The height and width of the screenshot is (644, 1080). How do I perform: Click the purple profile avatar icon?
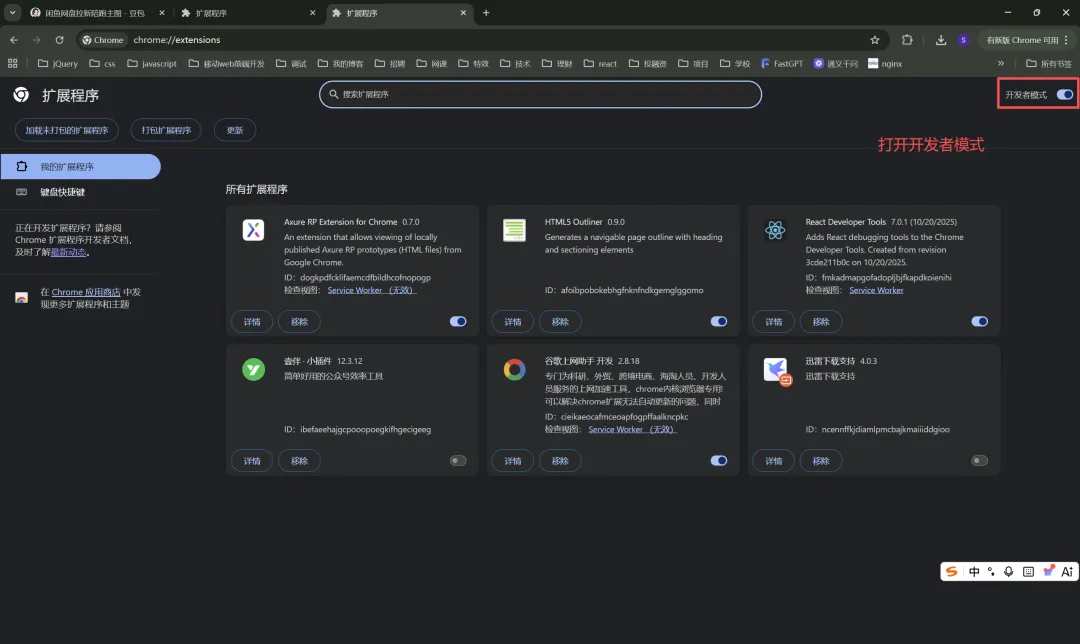tap(964, 40)
